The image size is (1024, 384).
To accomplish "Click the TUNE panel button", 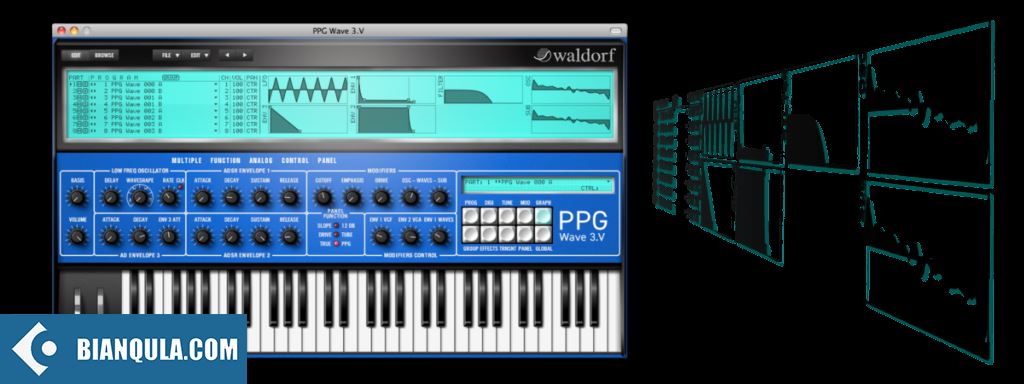I will (507, 216).
